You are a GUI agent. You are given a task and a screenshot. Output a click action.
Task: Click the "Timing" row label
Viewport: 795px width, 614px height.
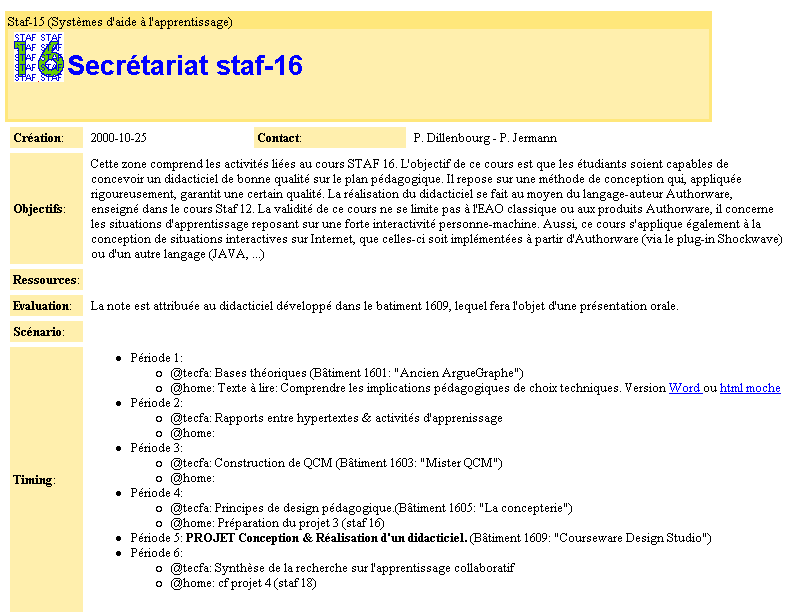(x=33, y=480)
